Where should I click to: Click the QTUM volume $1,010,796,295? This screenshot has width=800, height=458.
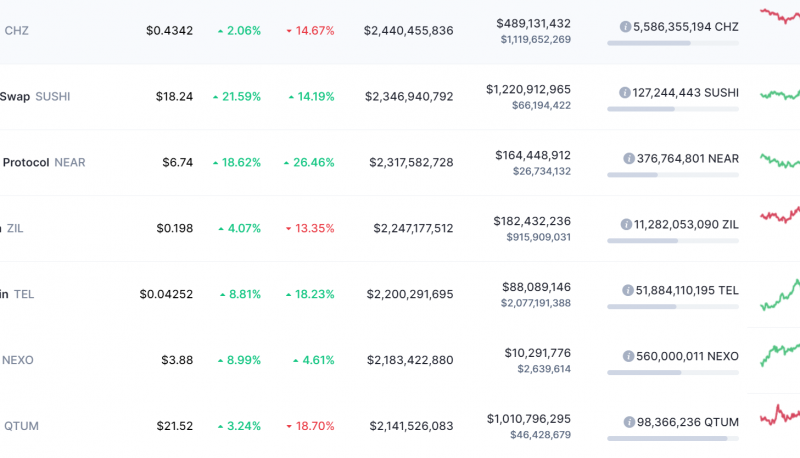pyautogui.click(x=529, y=419)
